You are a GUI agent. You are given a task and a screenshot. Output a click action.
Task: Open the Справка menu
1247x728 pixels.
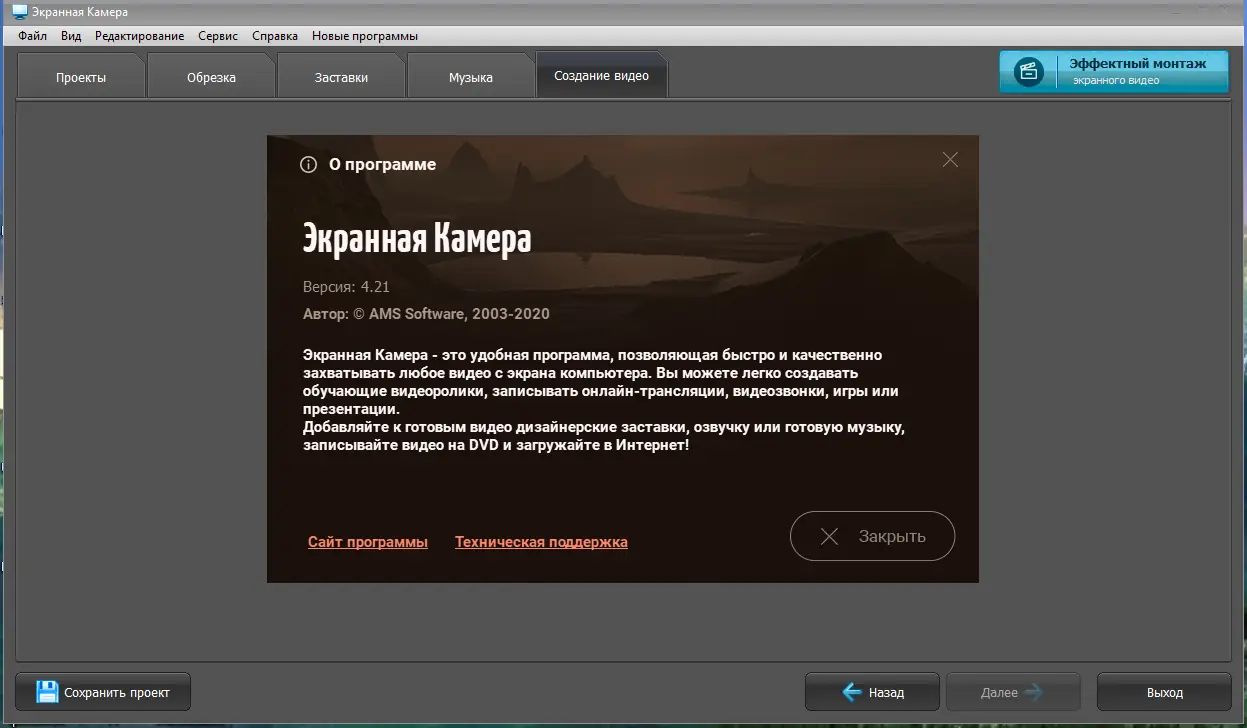click(274, 35)
